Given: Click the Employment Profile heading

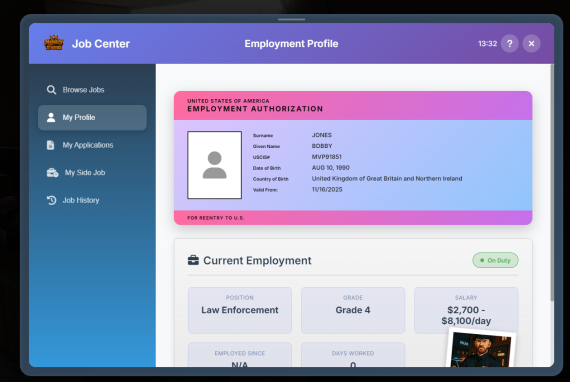Looking at the screenshot, I should coord(291,44).
